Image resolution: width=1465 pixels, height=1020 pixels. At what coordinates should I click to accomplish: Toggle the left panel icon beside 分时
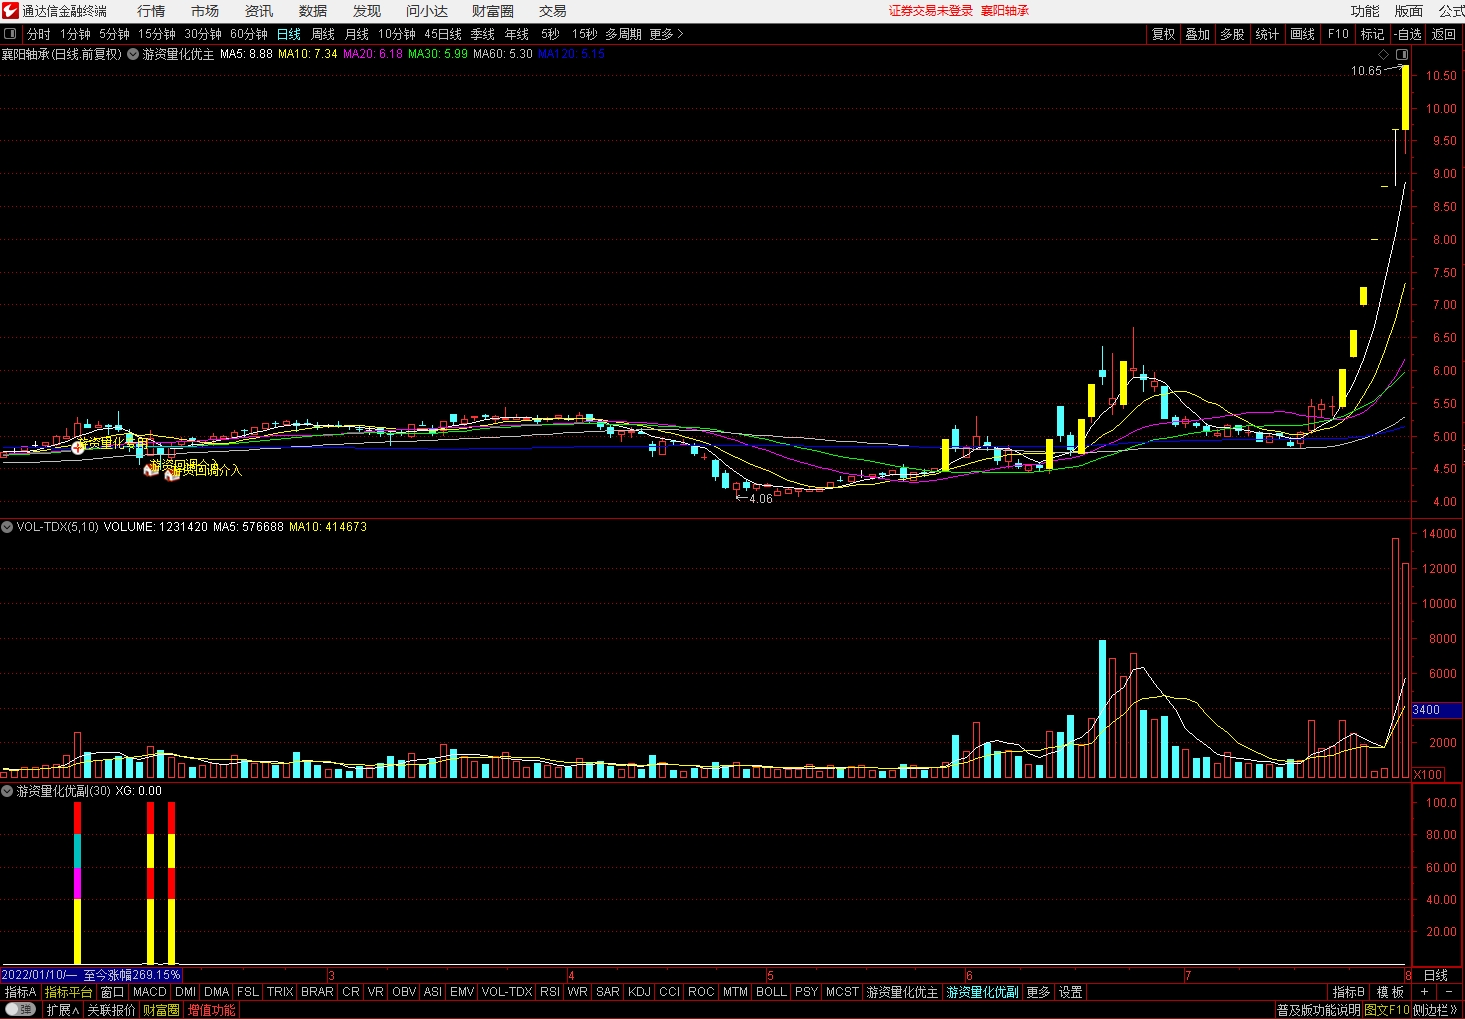[x=10, y=34]
